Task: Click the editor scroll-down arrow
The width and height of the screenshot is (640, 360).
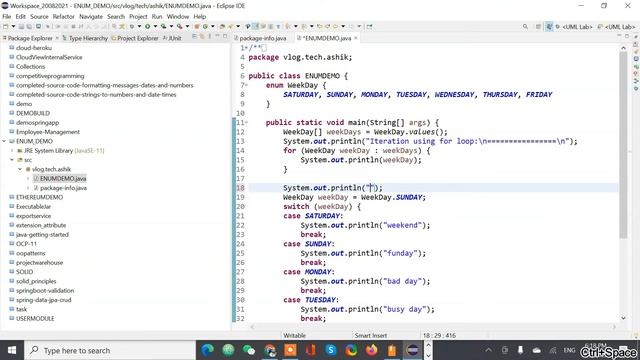Action: [623, 318]
